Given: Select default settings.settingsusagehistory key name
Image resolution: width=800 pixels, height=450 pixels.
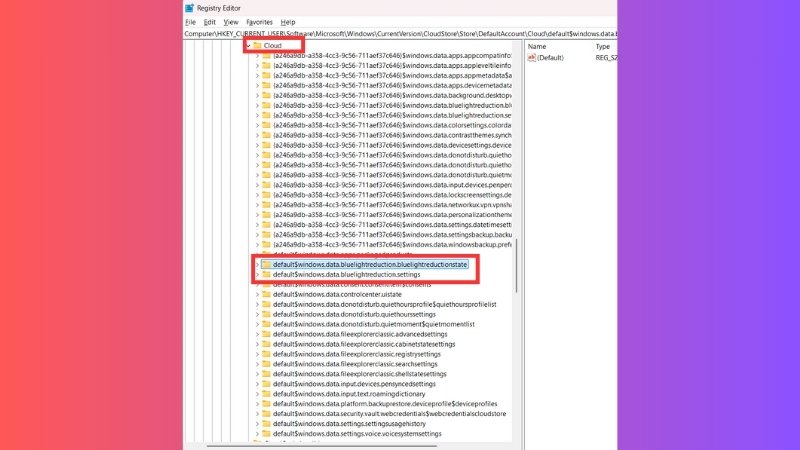Looking at the screenshot, I should pos(349,423).
